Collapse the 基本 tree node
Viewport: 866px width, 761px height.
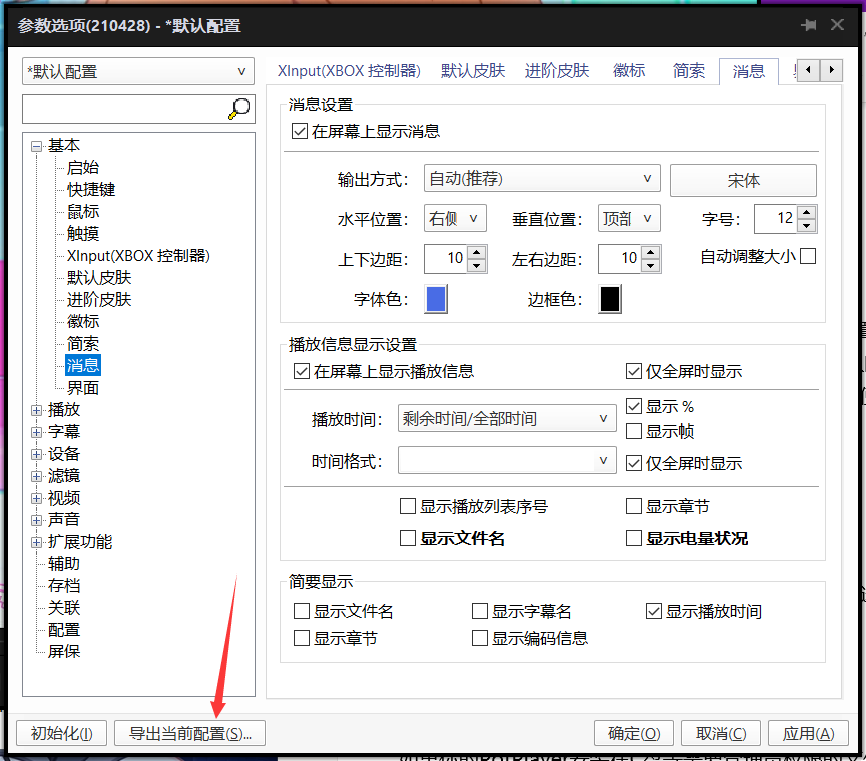click(37, 146)
